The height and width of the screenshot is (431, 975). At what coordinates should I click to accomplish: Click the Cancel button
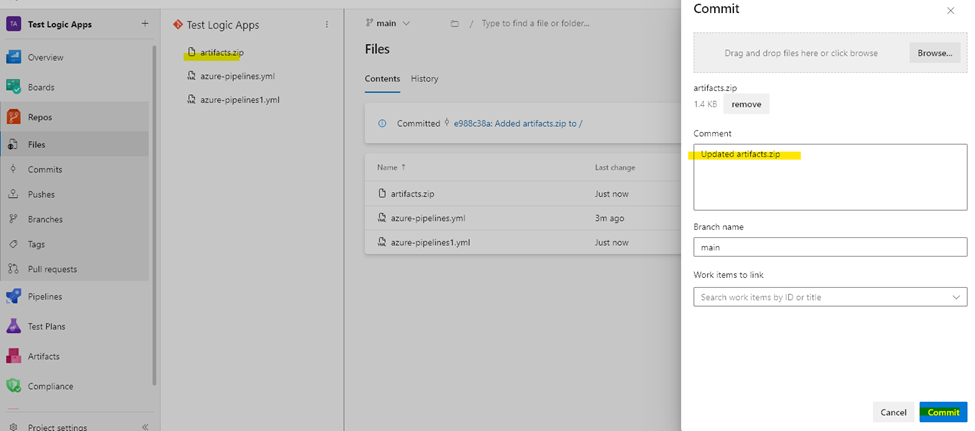[x=893, y=412]
